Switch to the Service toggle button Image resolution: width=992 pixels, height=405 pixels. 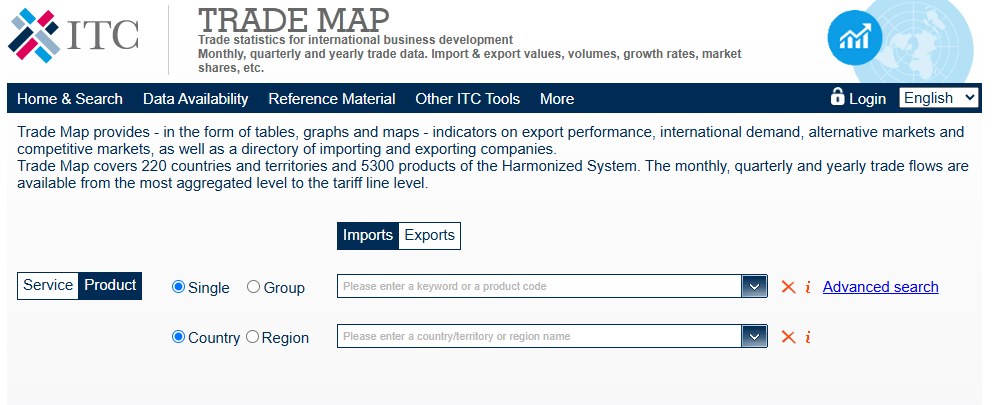coord(48,286)
